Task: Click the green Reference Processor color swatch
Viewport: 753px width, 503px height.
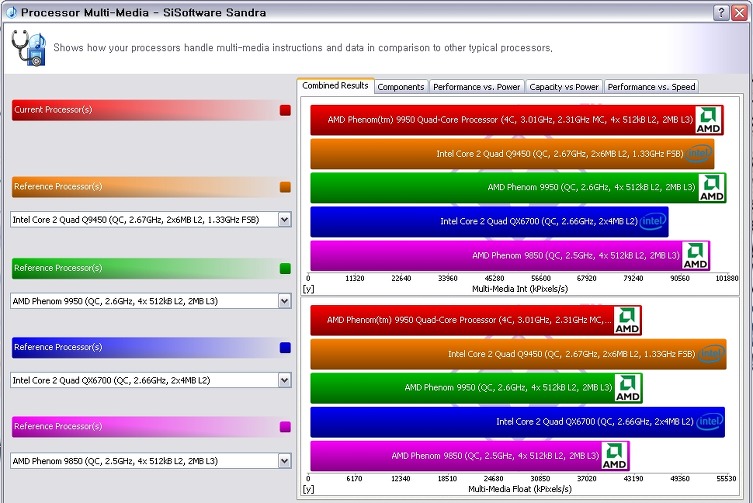Action: pos(285,269)
